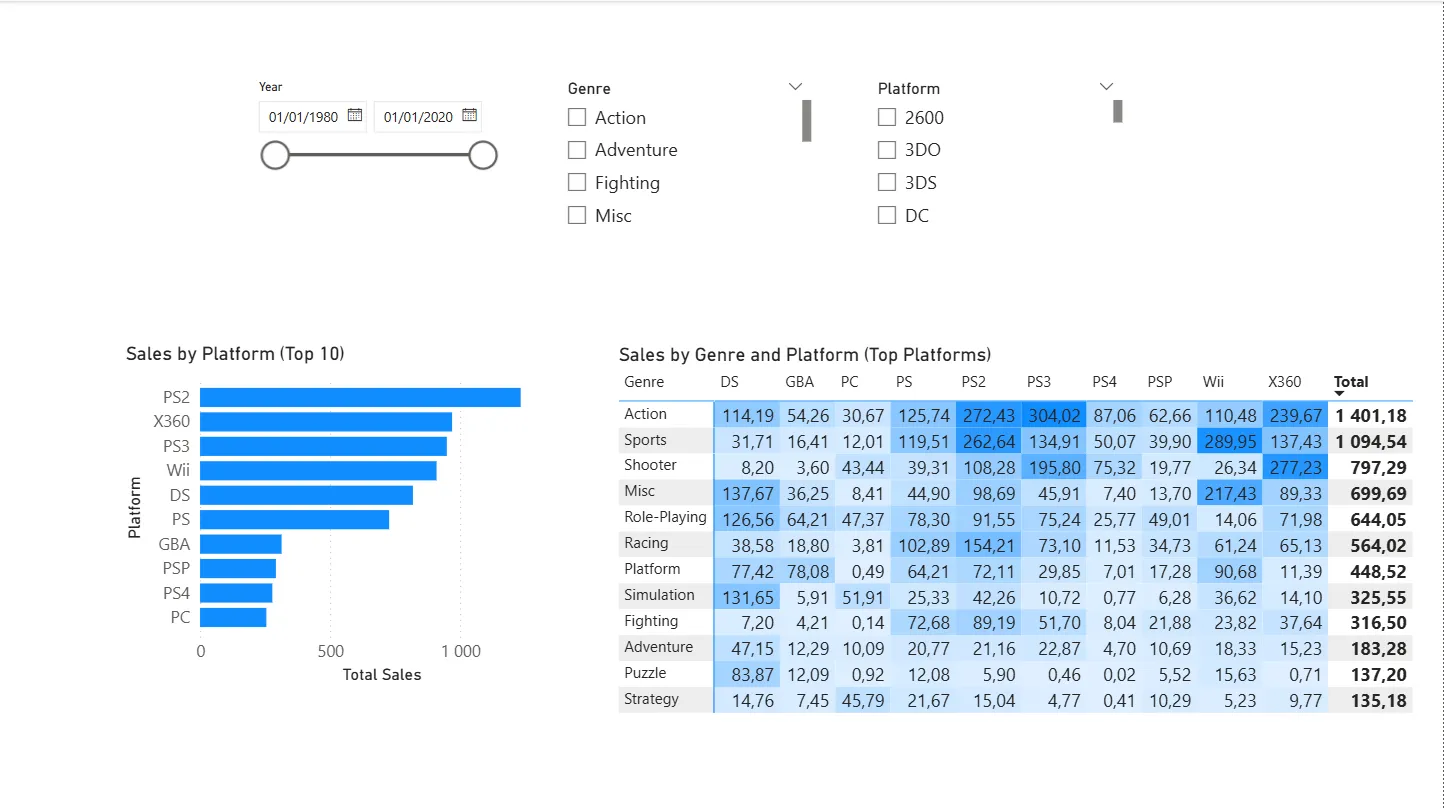Tick the Action genre checkbox
This screenshot has width=1444, height=809.
coord(577,117)
